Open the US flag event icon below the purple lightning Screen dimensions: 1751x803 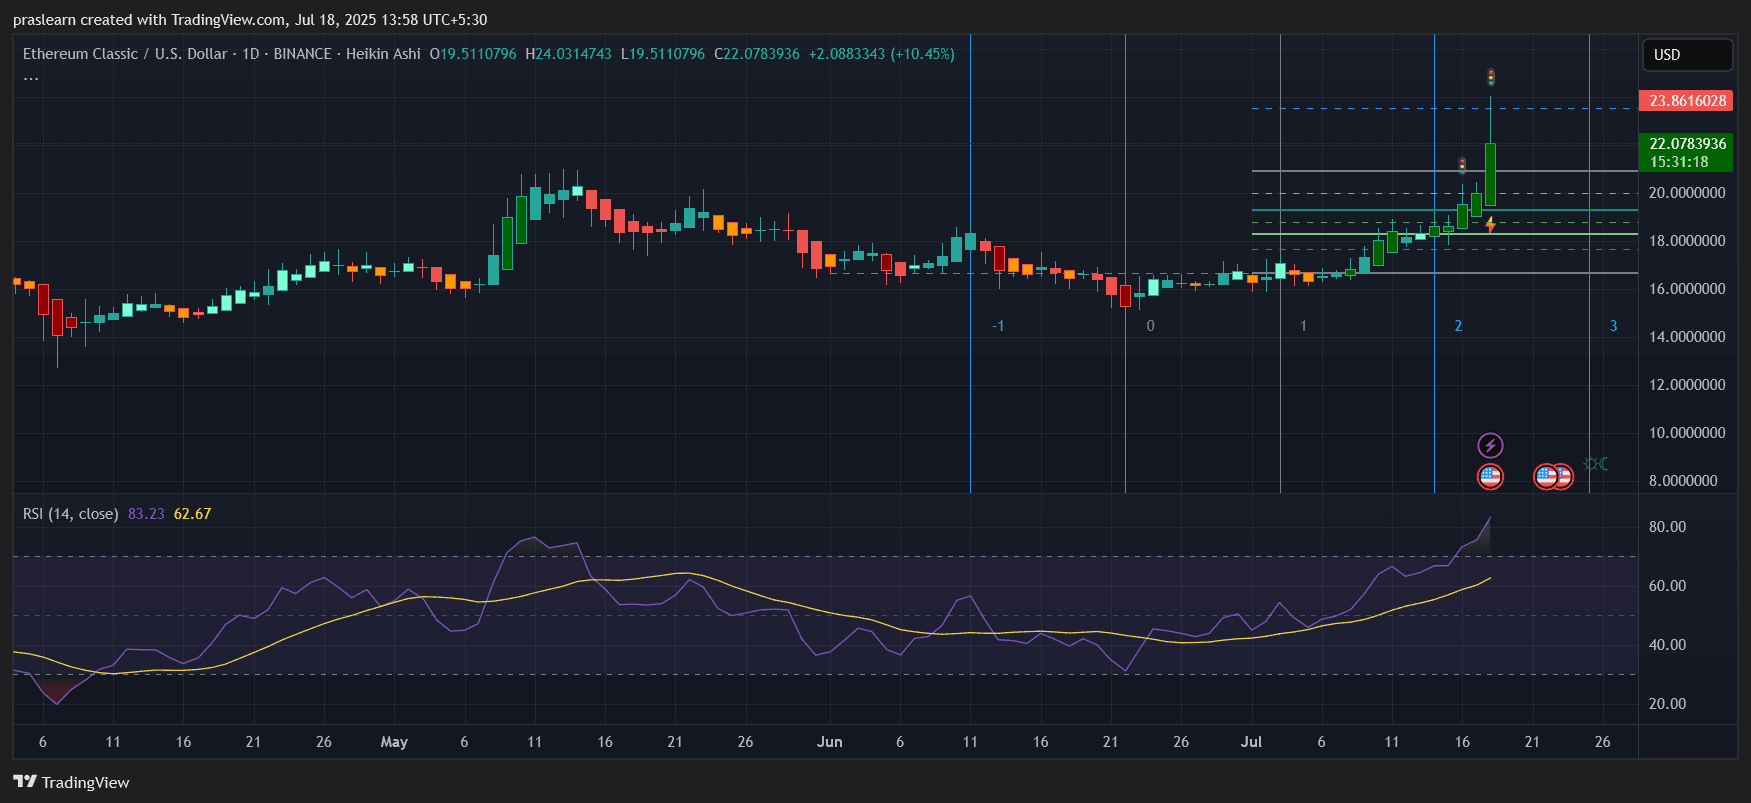tap(1490, 476)
